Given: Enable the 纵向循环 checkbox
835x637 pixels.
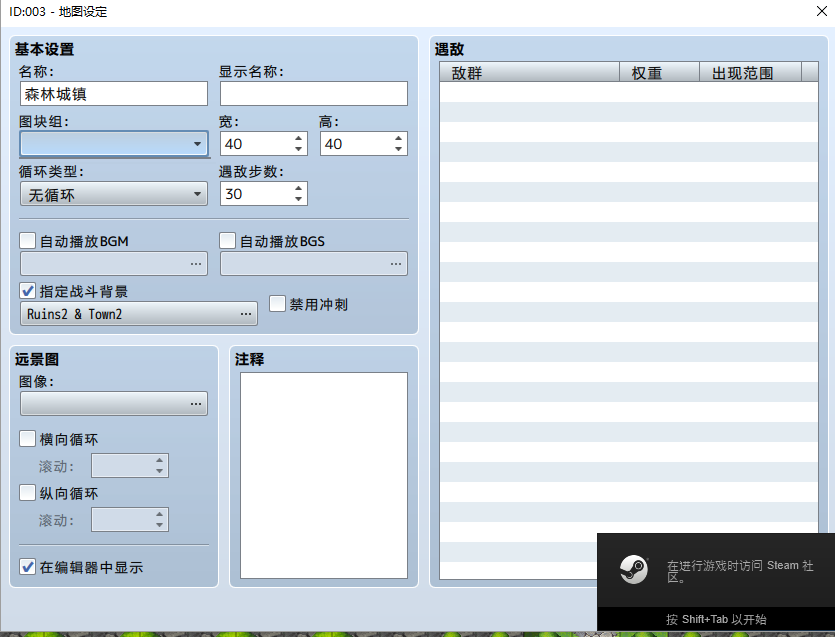Looking at the screenshot, I should tap(28, 493).
